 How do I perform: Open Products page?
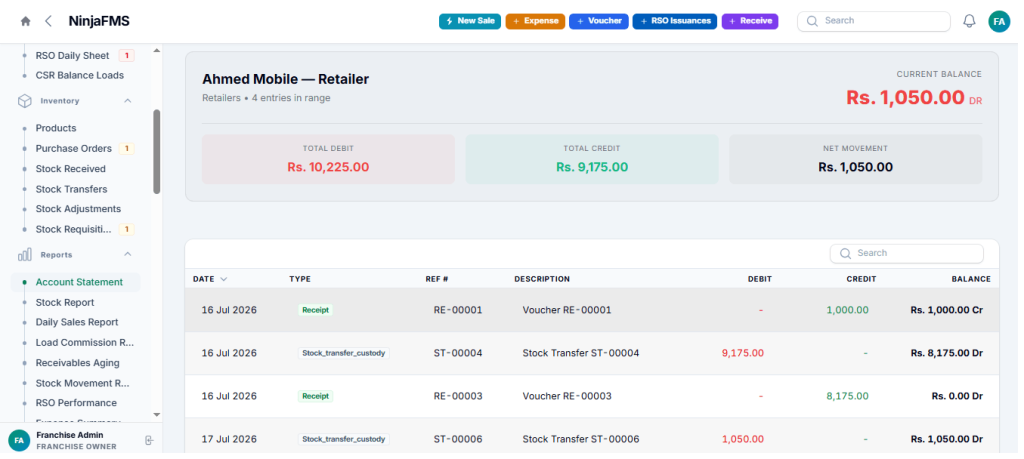point(56,128)
